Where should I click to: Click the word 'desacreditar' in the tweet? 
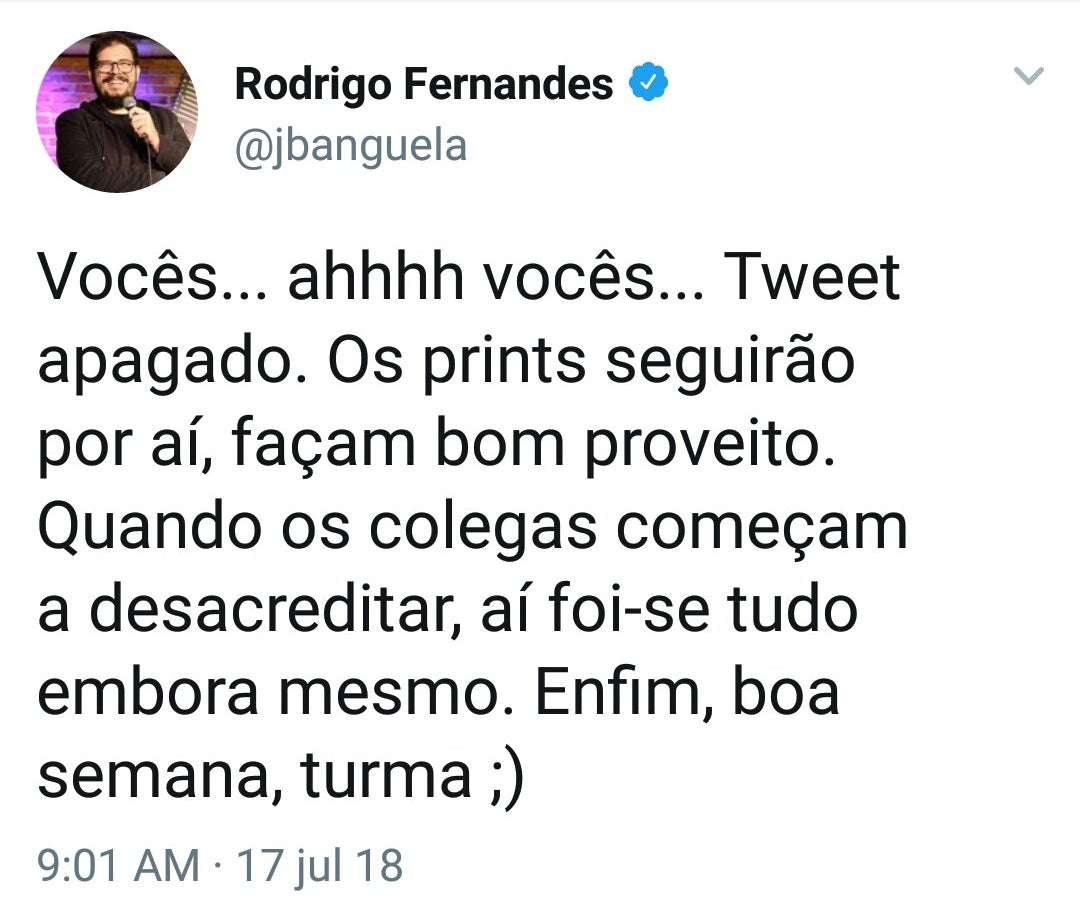270,610
